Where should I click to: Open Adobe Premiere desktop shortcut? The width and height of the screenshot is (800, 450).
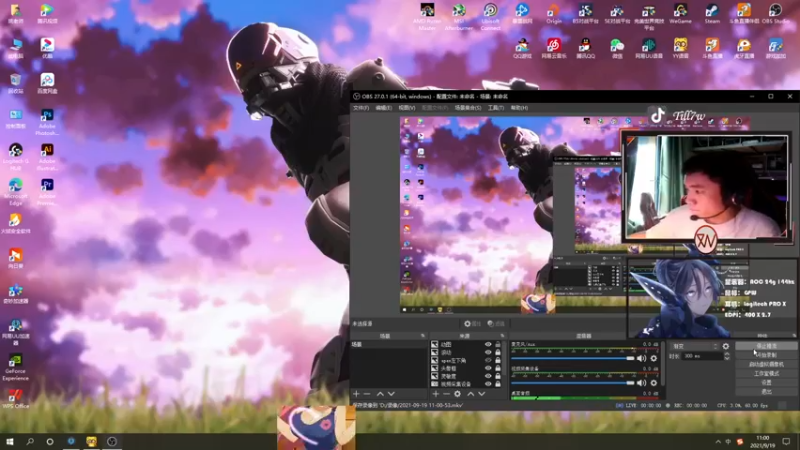coord(47,192)
